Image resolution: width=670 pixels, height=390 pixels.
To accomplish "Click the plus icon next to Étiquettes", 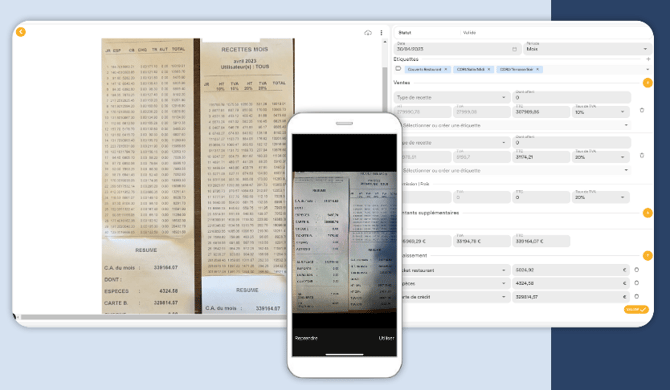I will 648,59.
